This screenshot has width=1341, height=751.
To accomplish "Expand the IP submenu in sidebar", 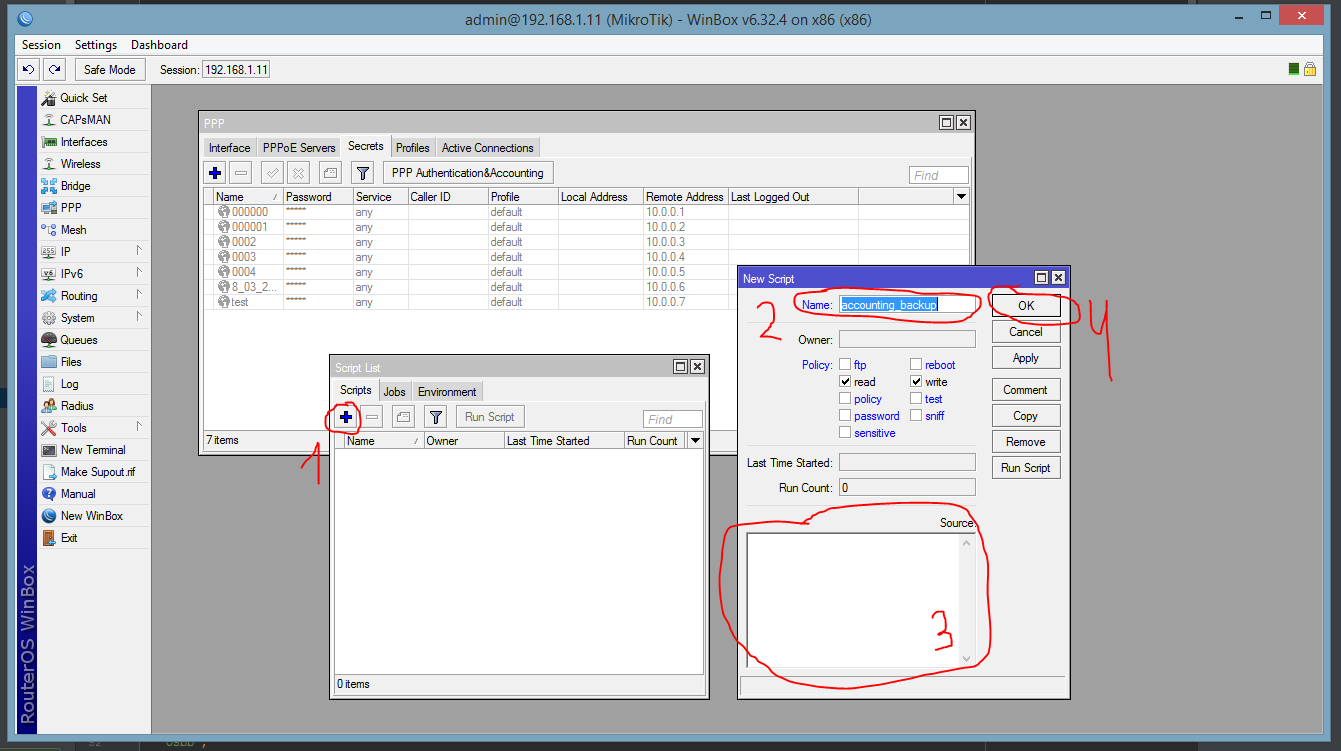I will coord(139,251).
